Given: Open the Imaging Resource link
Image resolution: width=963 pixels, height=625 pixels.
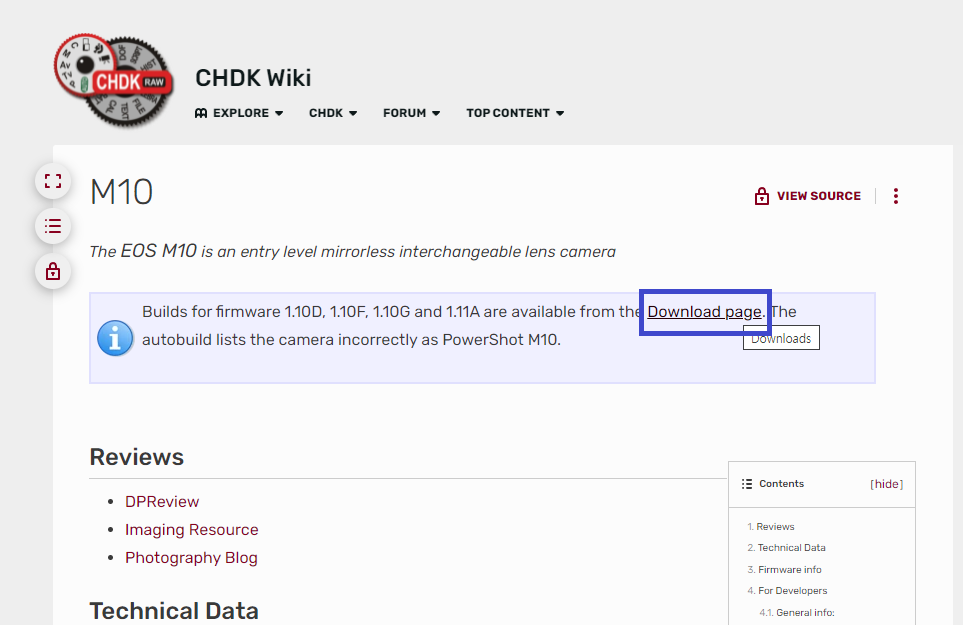Looking at the screenshot, I should tap(192, 530).
